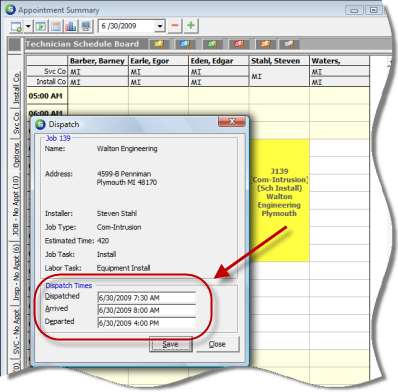The width and height of the screenshot is (398, 392).
Task: Click the new appointment icon in toolbar
Action: click(16, 26)
